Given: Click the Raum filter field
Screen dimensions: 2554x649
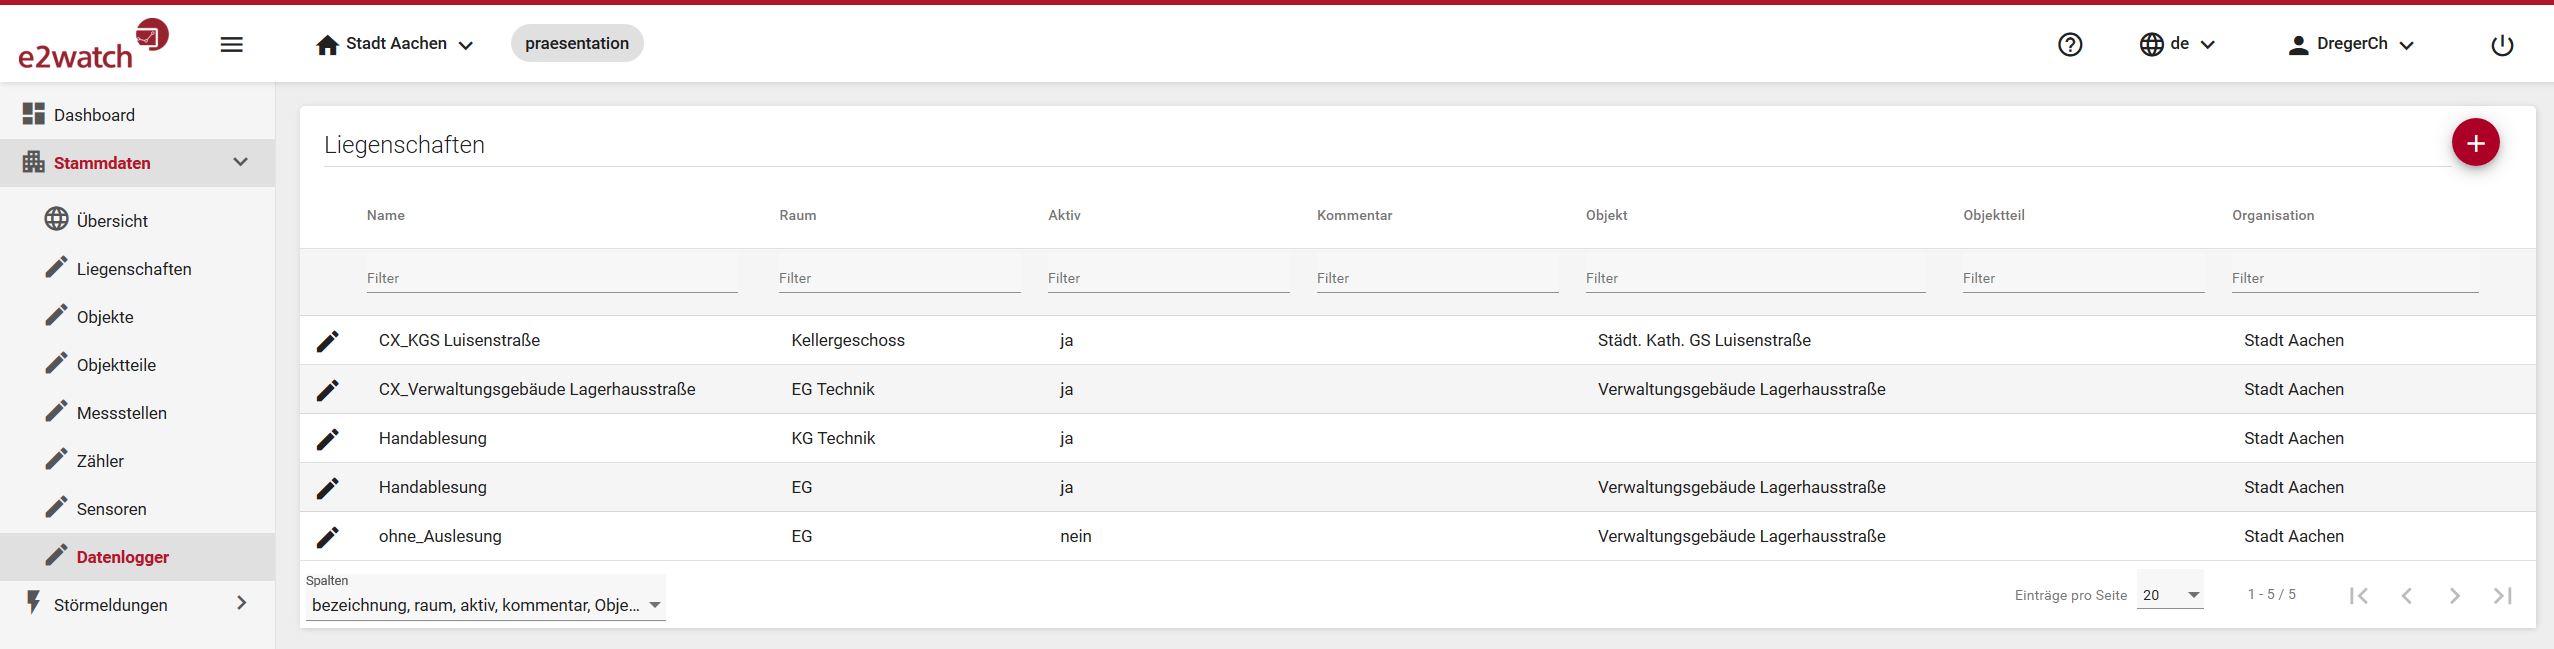Looking at the screenshot, I should click(x=899, y=278).
